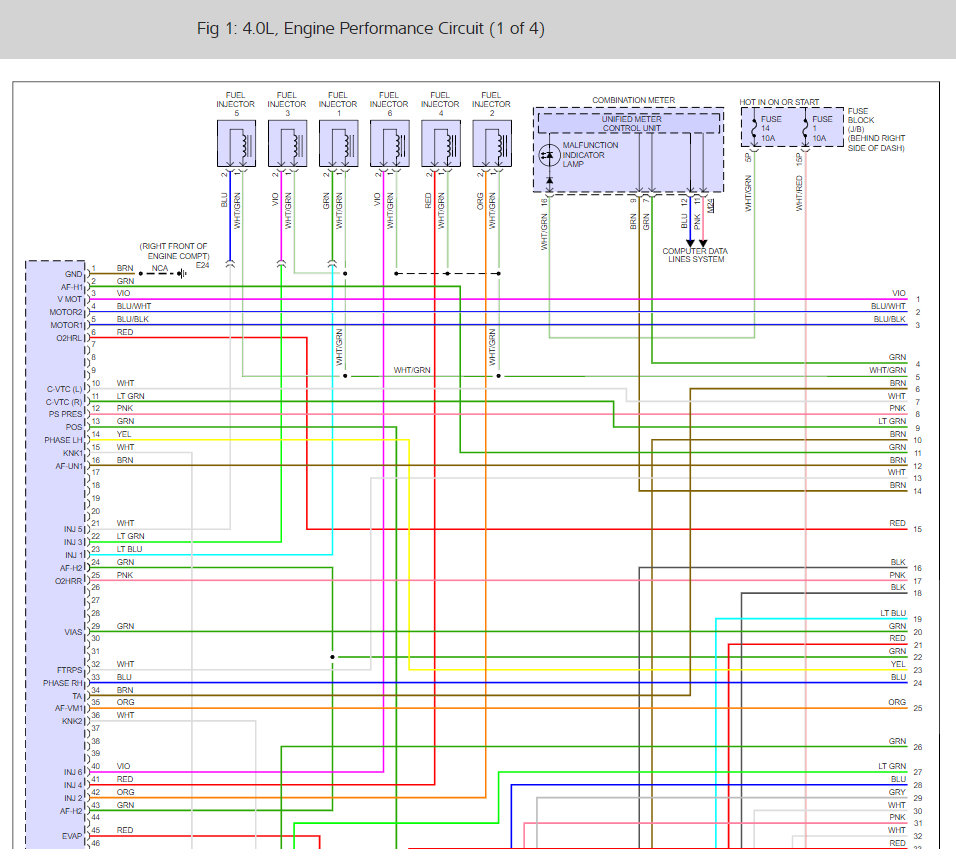Click the UNIFIED METER CONTROL UNIT box

pyautogui.click(x=629, y=124)
